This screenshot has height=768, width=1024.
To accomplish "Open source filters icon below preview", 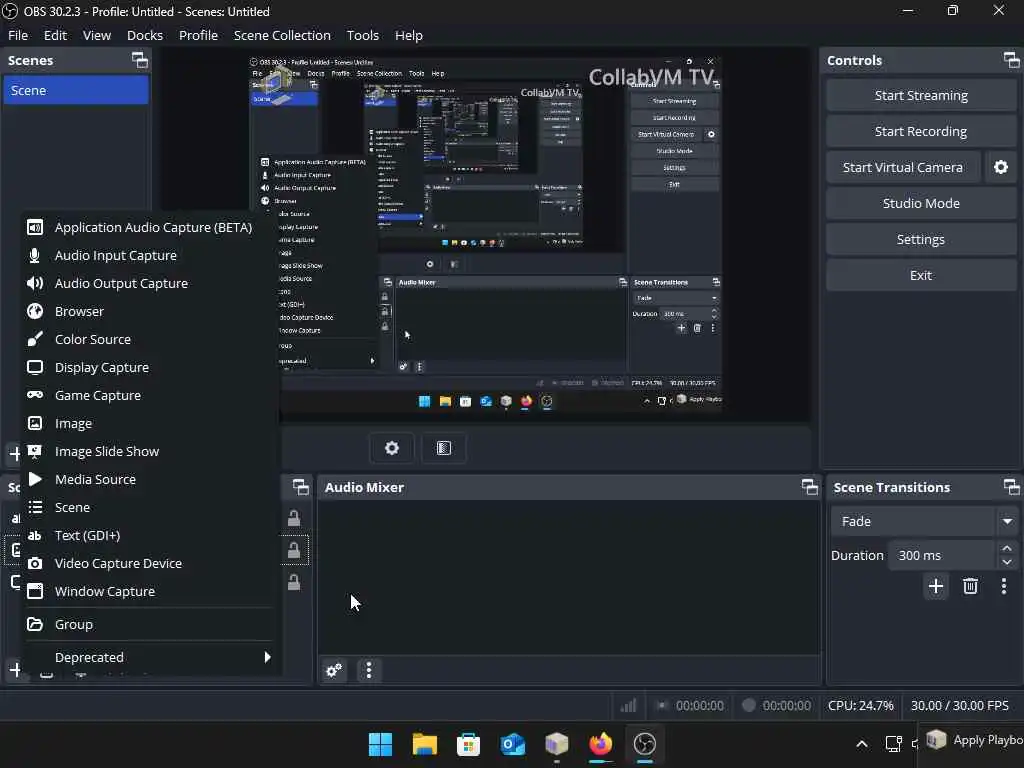I will (x=444, y=448).
